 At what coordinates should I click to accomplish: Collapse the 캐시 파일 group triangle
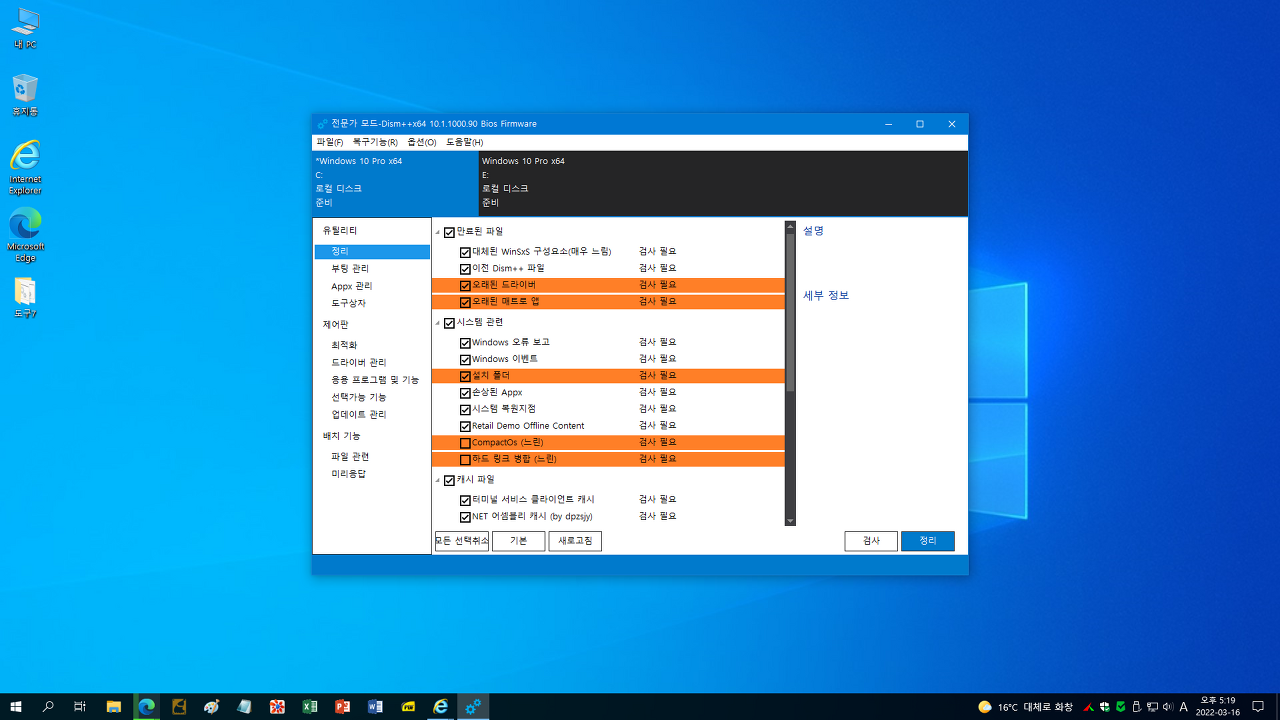coord(438,480)
